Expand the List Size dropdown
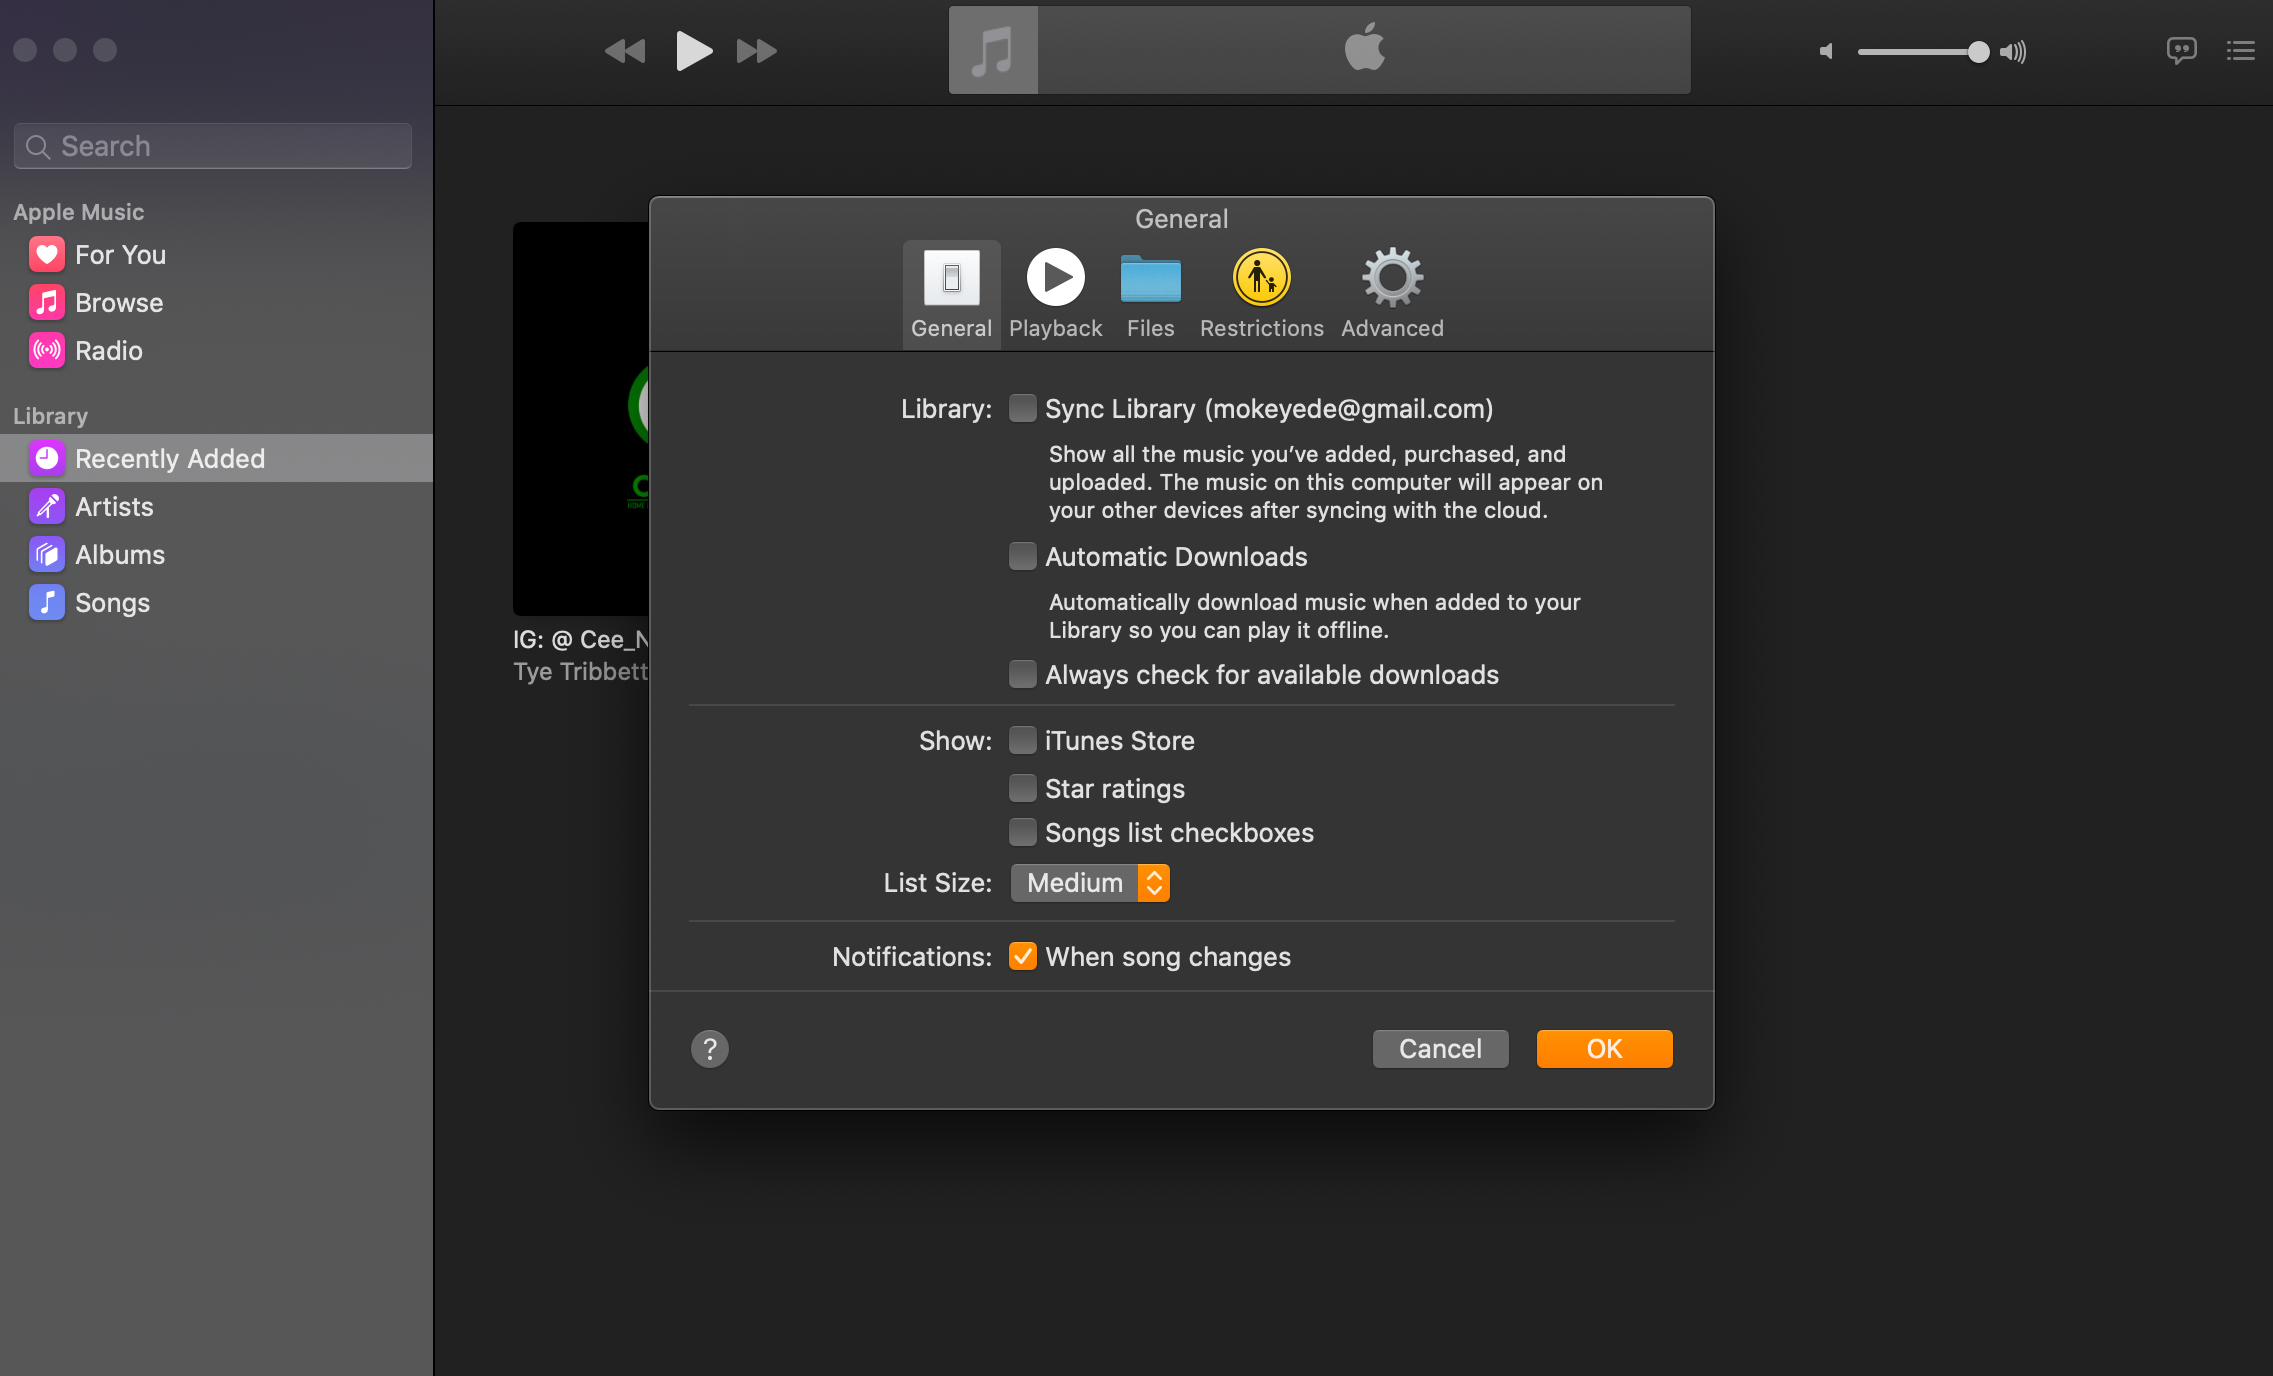The image size is (2273, 1376). point(1089,881)
